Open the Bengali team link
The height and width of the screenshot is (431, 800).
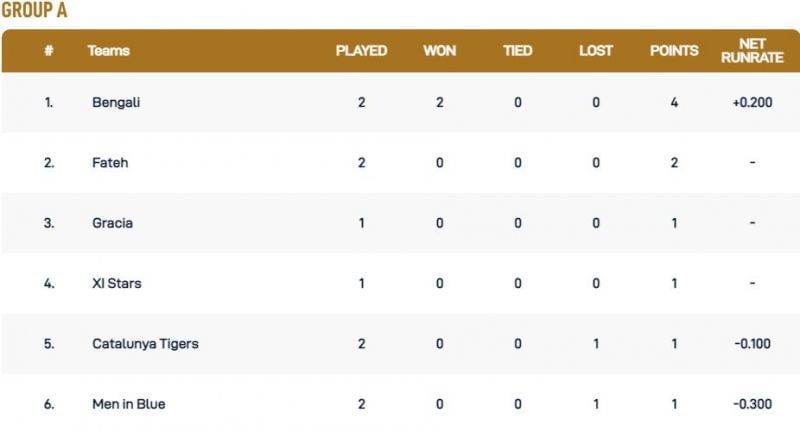coord(116,103)
